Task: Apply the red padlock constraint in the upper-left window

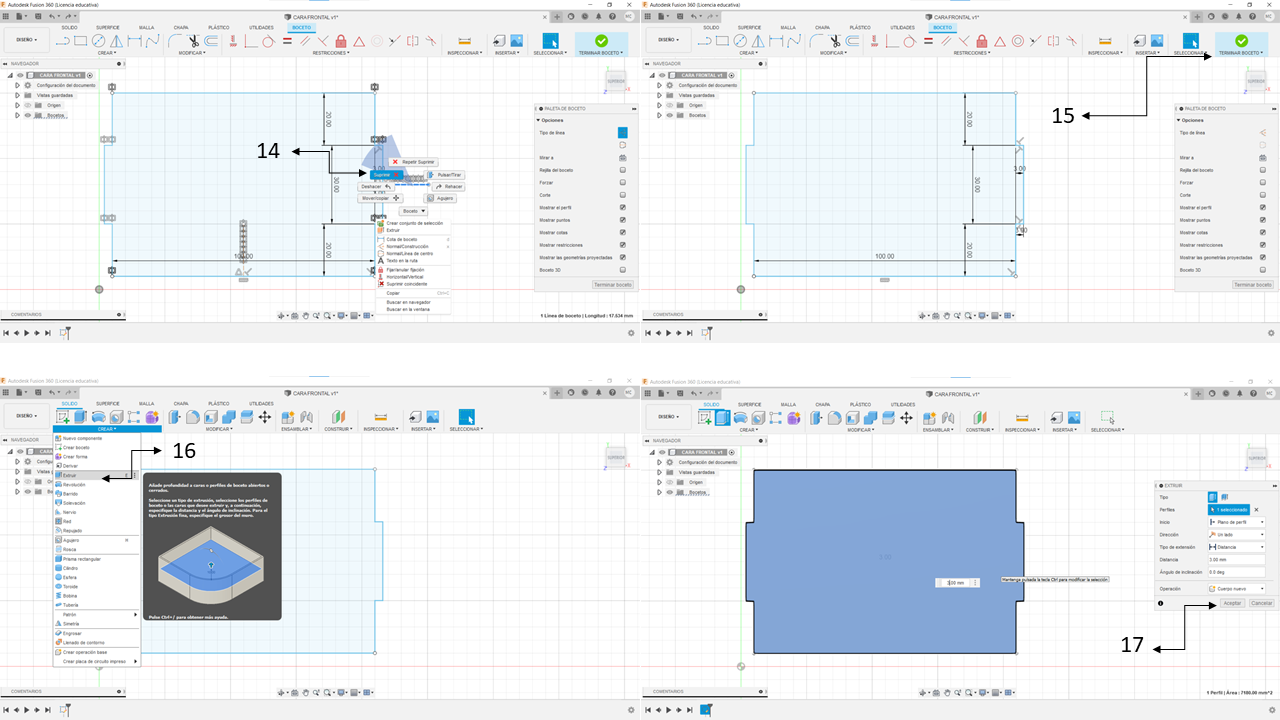Action: coord(341,41)
